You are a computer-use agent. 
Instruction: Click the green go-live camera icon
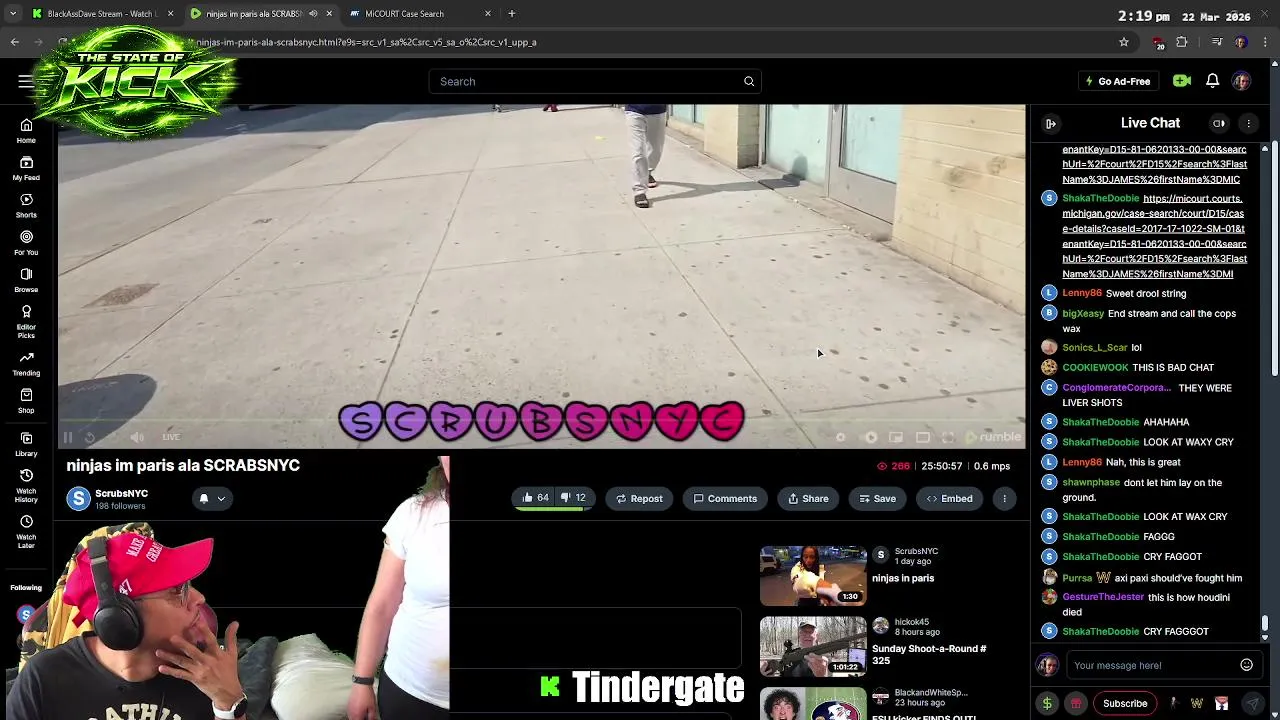pyautogui.click(x=1182, y=81)
